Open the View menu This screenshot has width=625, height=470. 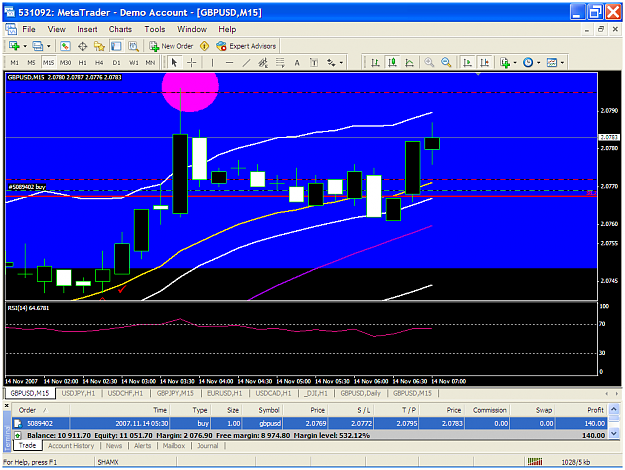click(57, 29)
